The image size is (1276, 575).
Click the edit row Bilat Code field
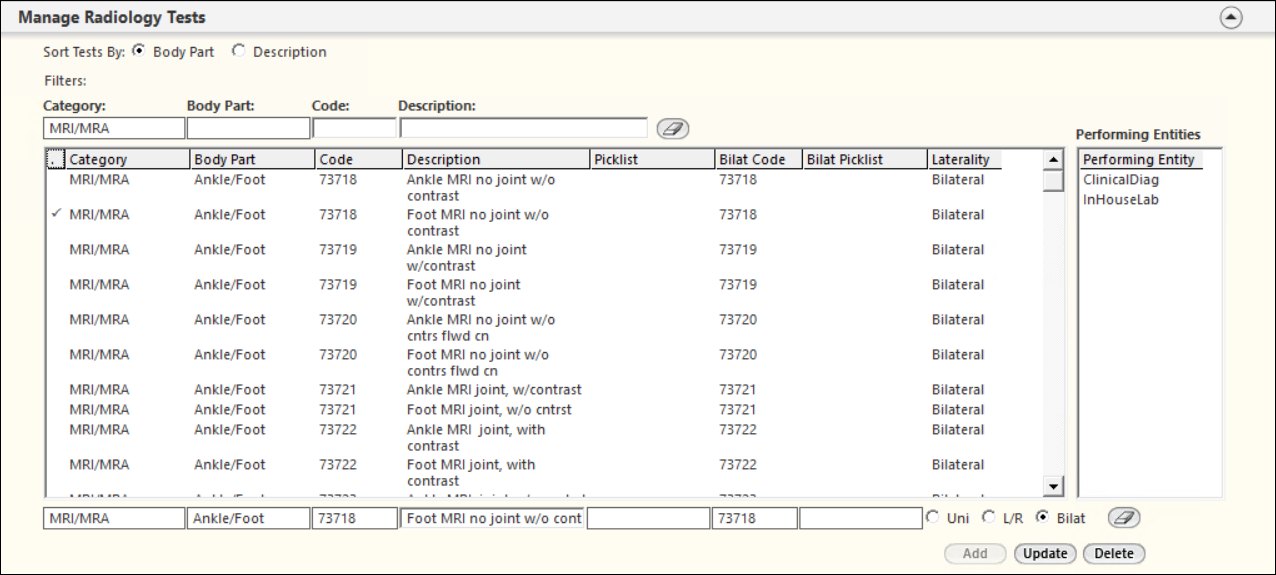[755, 518]
